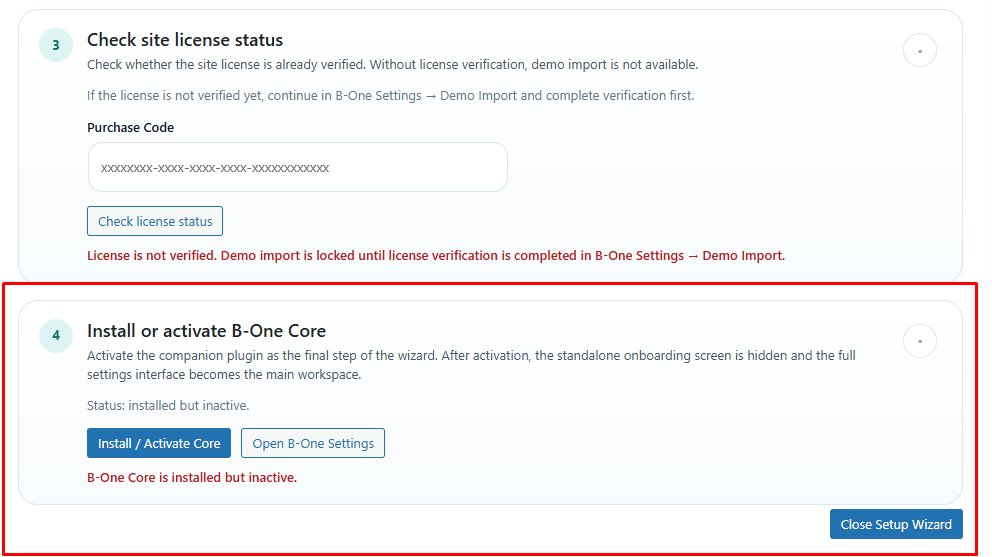Click the step 3 number badge

tap(55, 45)
